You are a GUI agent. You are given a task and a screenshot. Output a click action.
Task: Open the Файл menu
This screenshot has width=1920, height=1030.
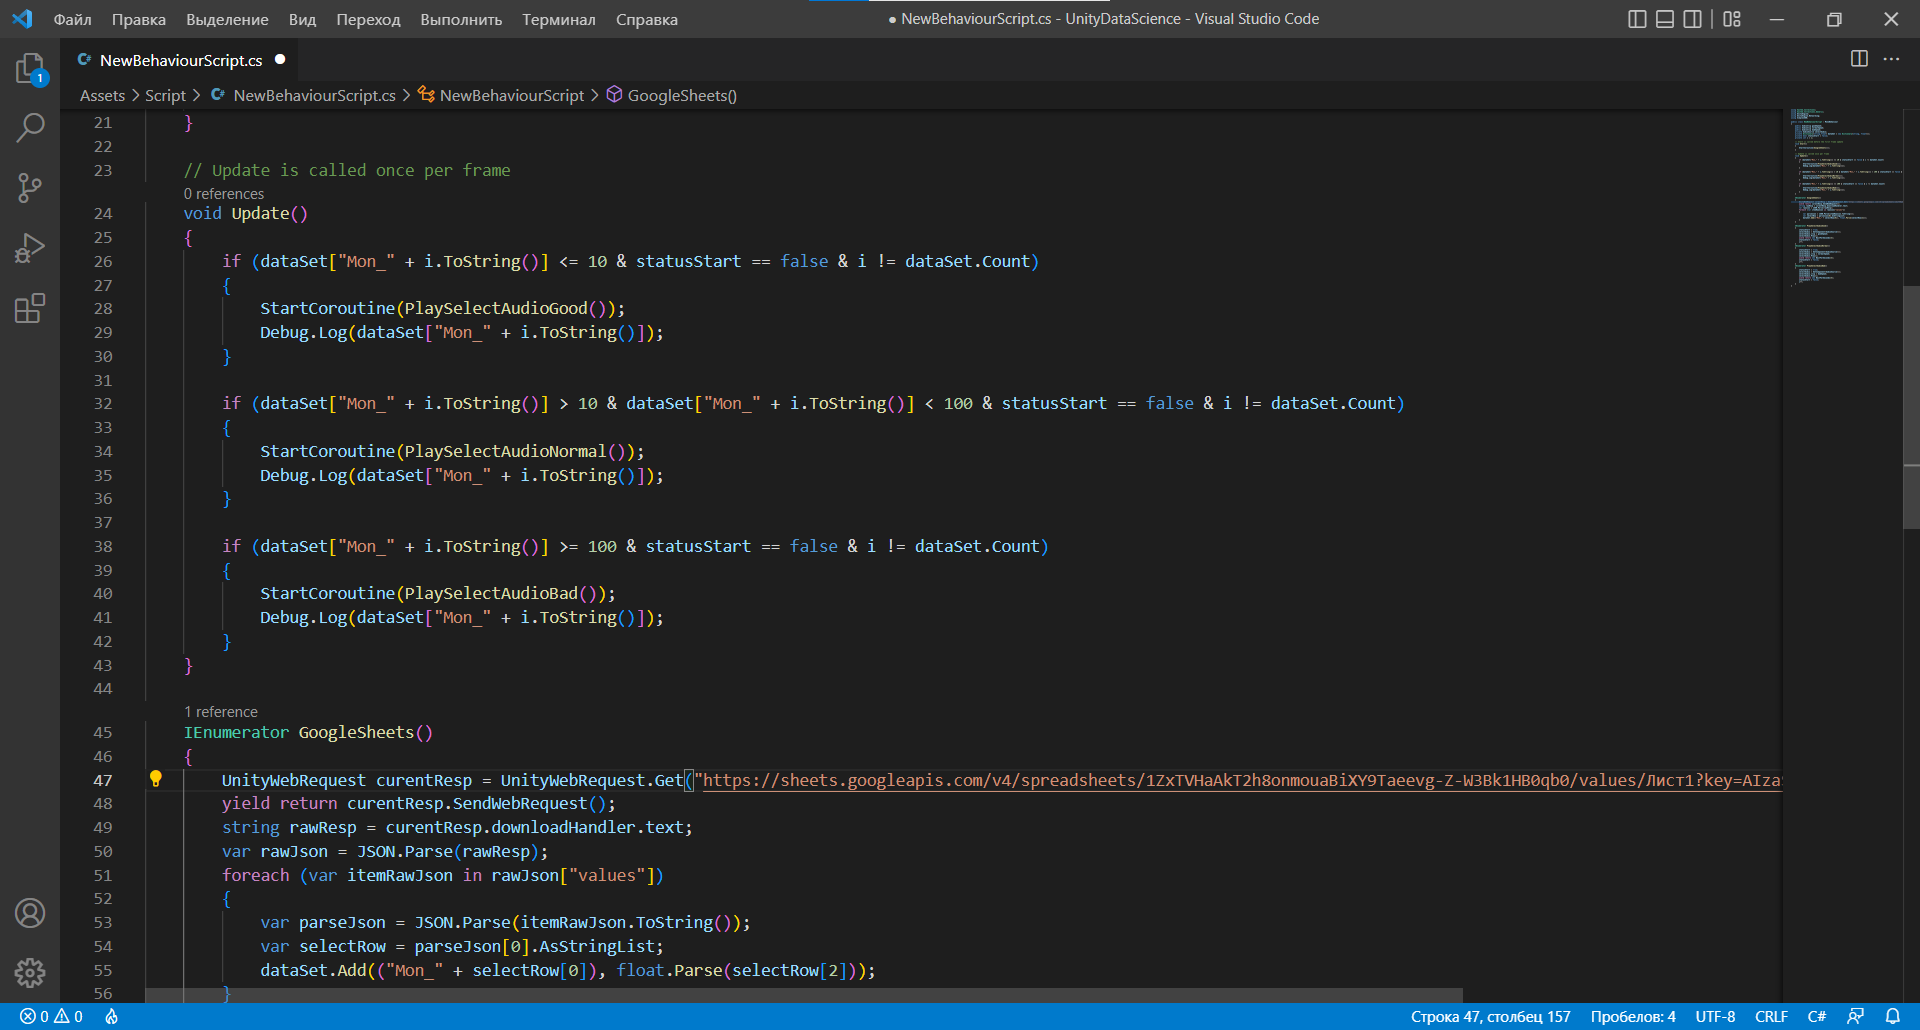click(72, 19)
